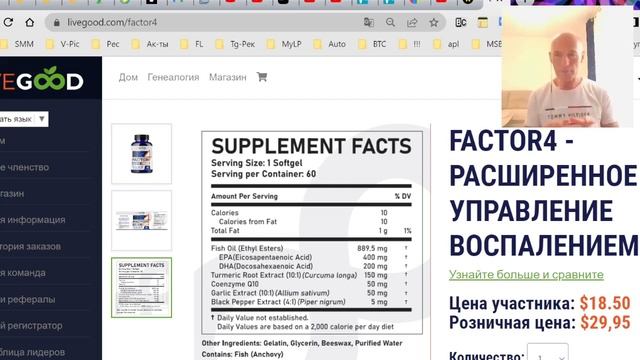The height and width of the screenshot is (360, 640).
Task: Open the apl bookmarks folder
Action: click(447, 44)
